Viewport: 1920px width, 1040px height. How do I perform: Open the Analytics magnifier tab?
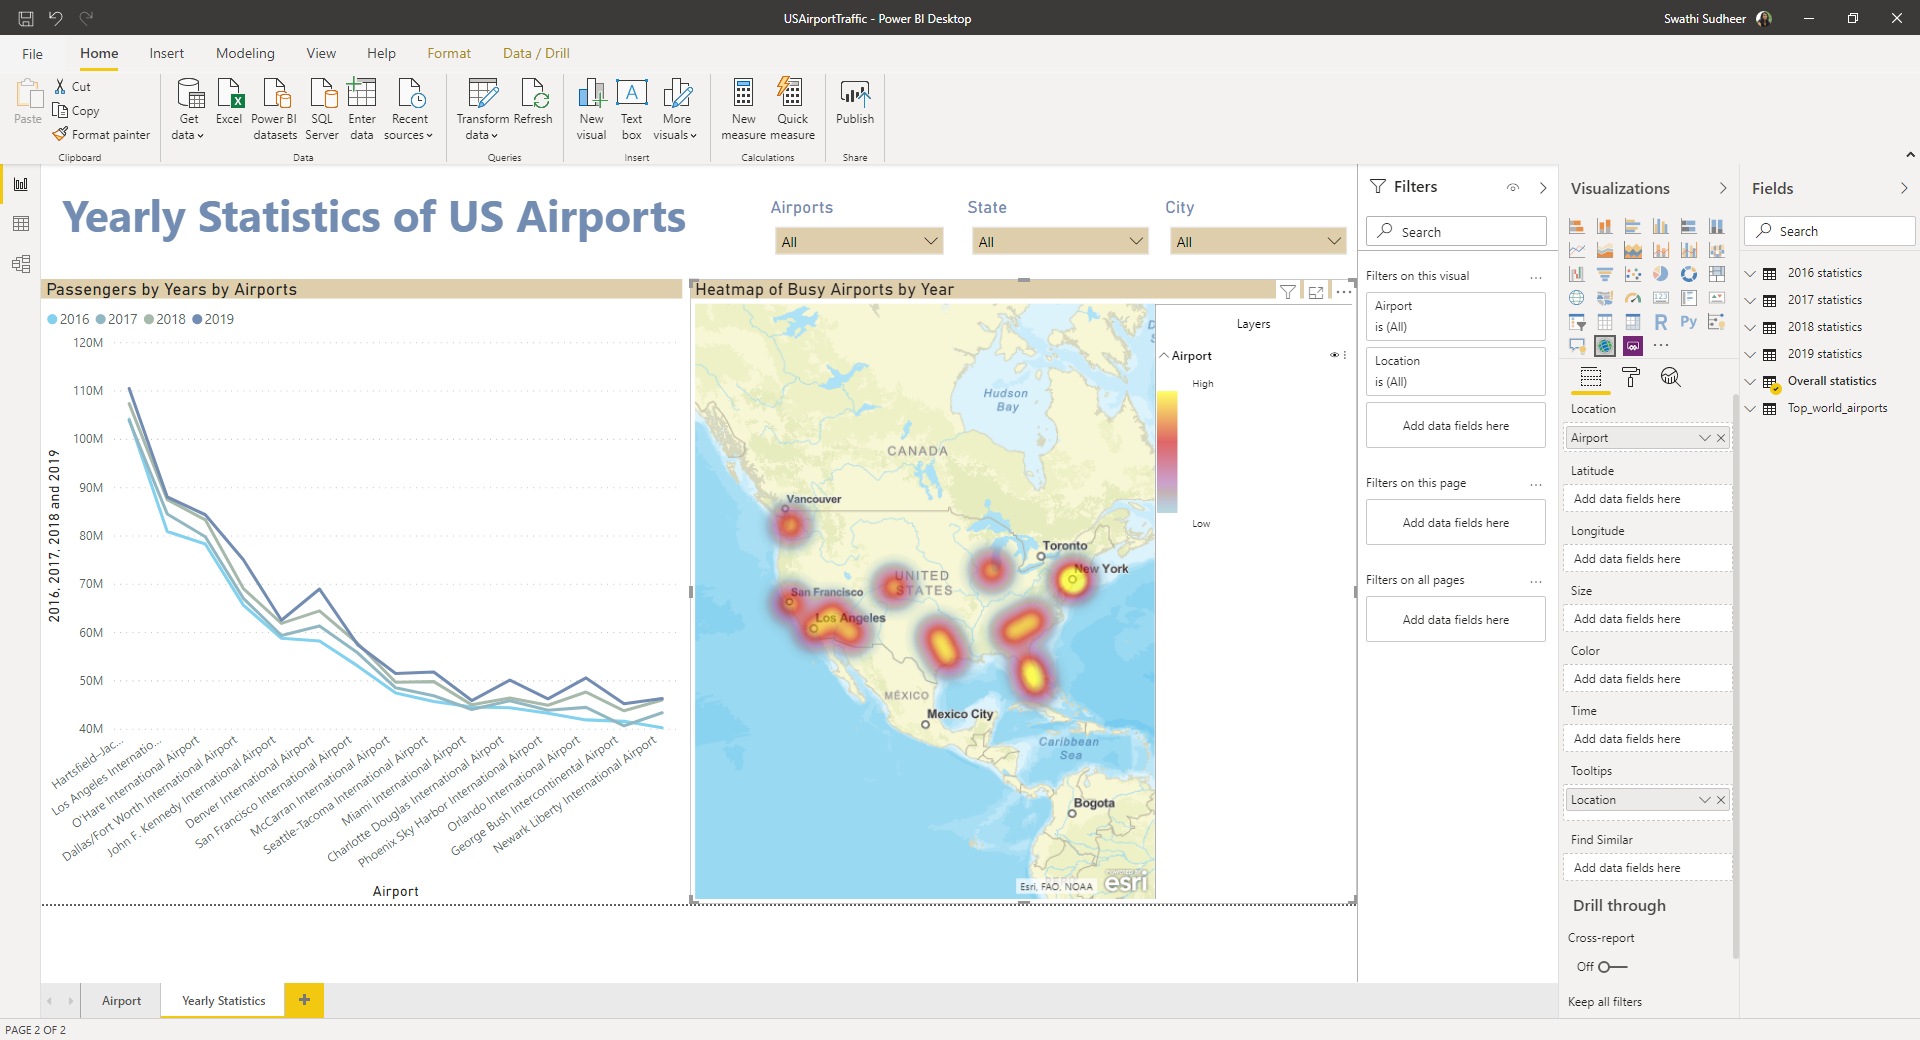click(x=1670, y=377)
